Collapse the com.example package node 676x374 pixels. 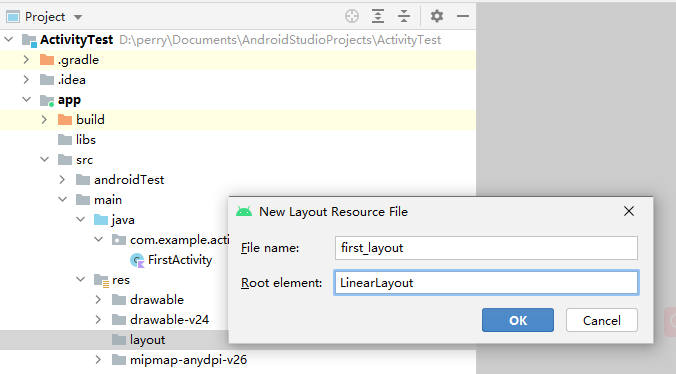pos(99,239)
